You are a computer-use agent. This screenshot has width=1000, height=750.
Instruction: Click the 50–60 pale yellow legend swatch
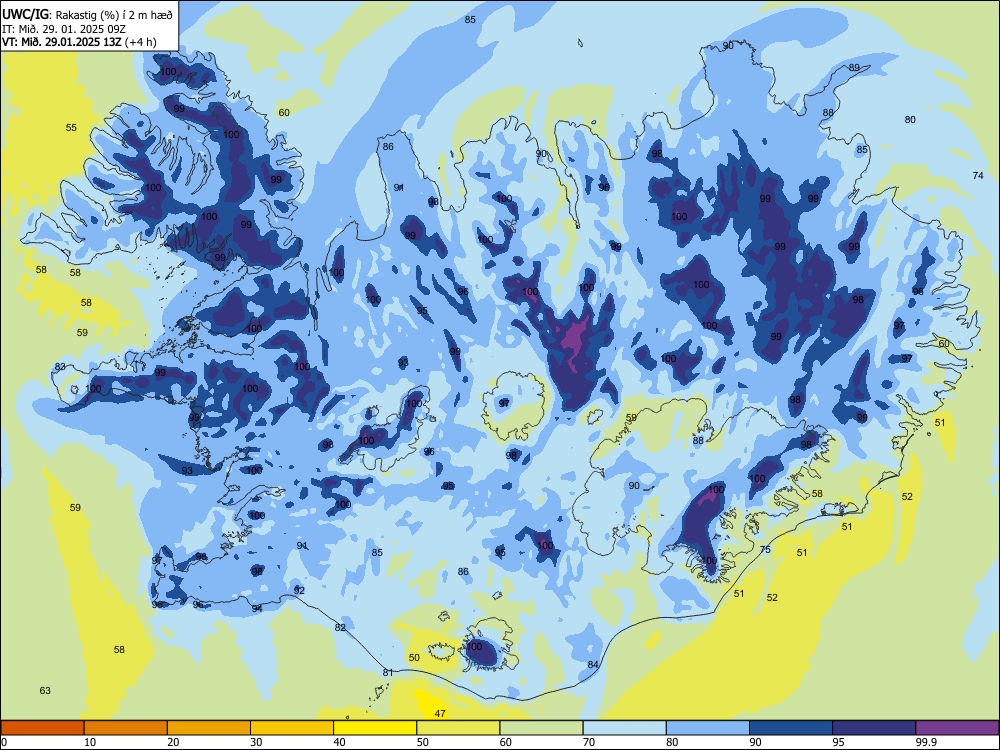458,728
